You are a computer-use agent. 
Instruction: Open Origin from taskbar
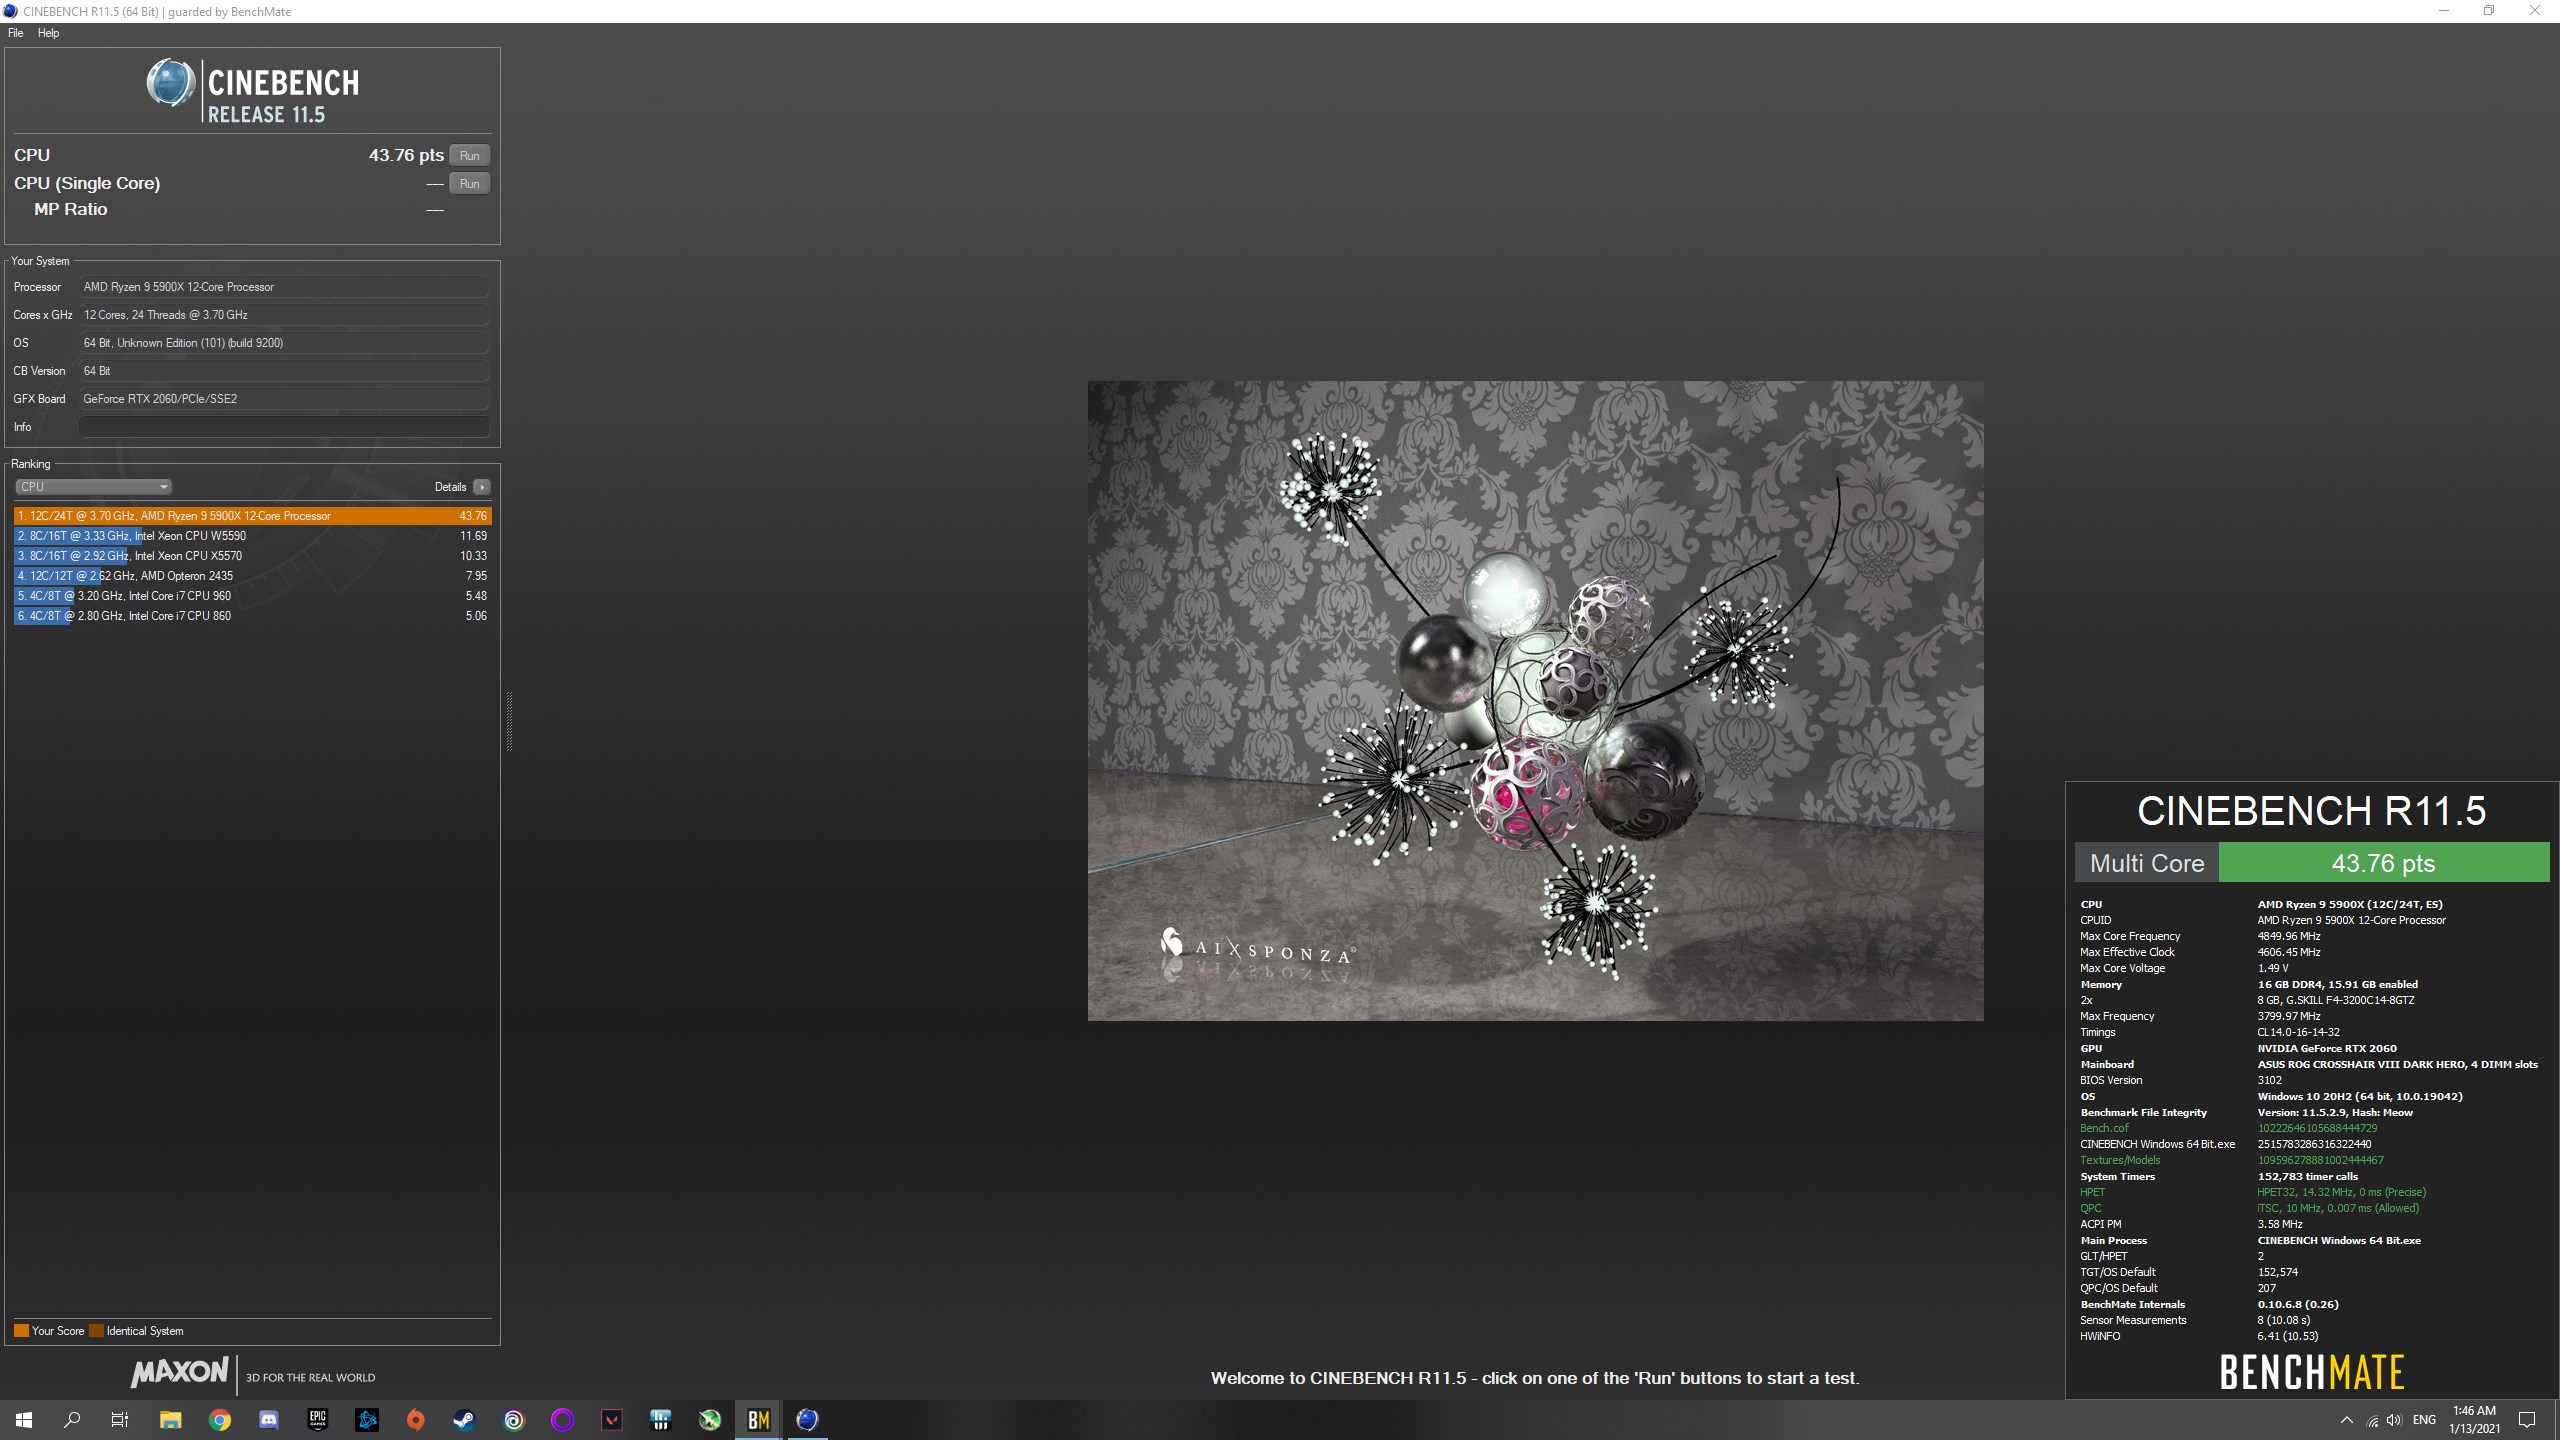[x=416, y=1420]
